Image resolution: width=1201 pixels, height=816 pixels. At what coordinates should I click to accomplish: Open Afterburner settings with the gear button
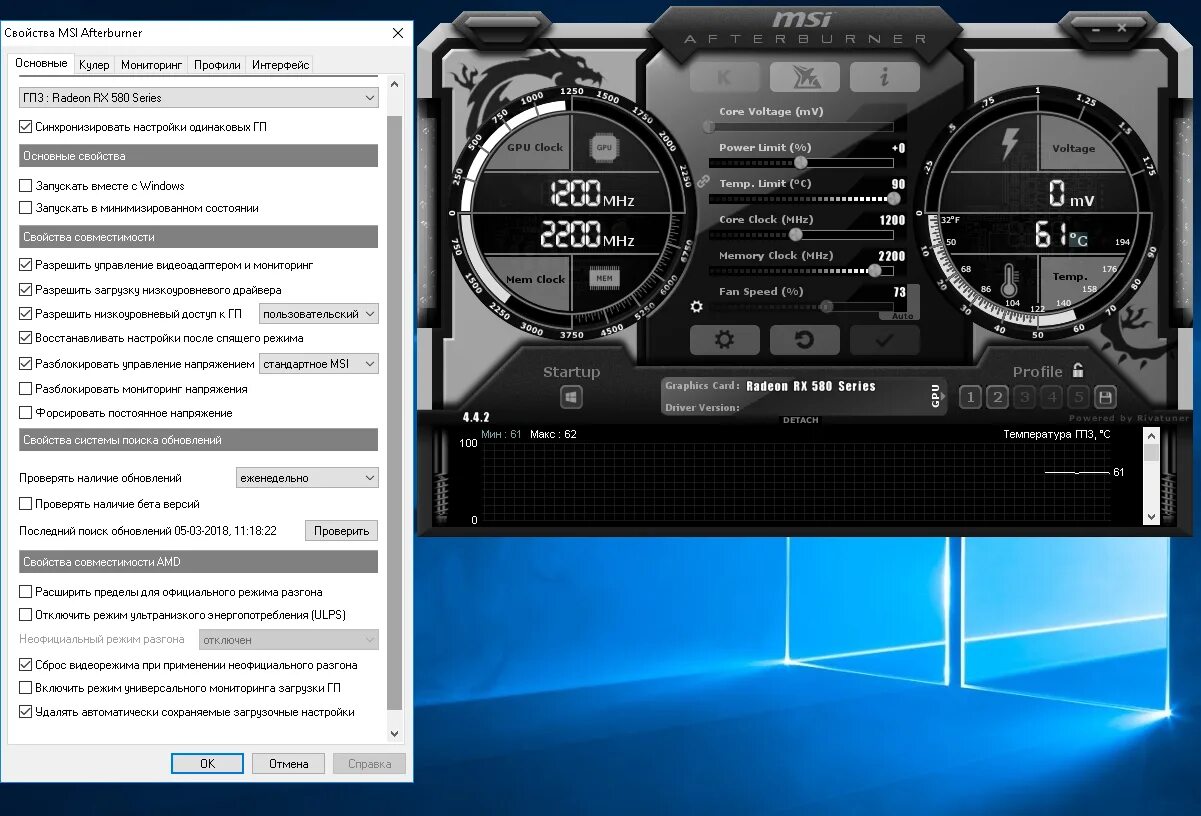pyautogui.click(x=724, y=340)
